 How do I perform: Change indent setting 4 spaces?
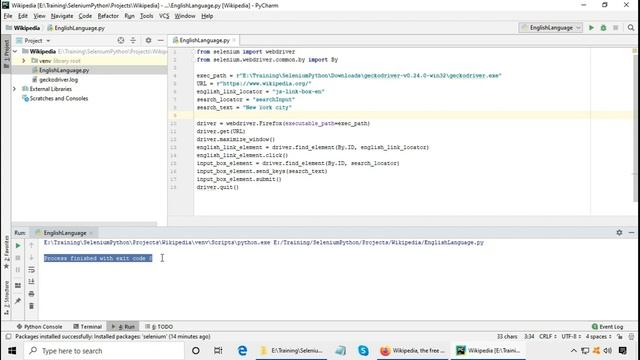tap(598, 337)
